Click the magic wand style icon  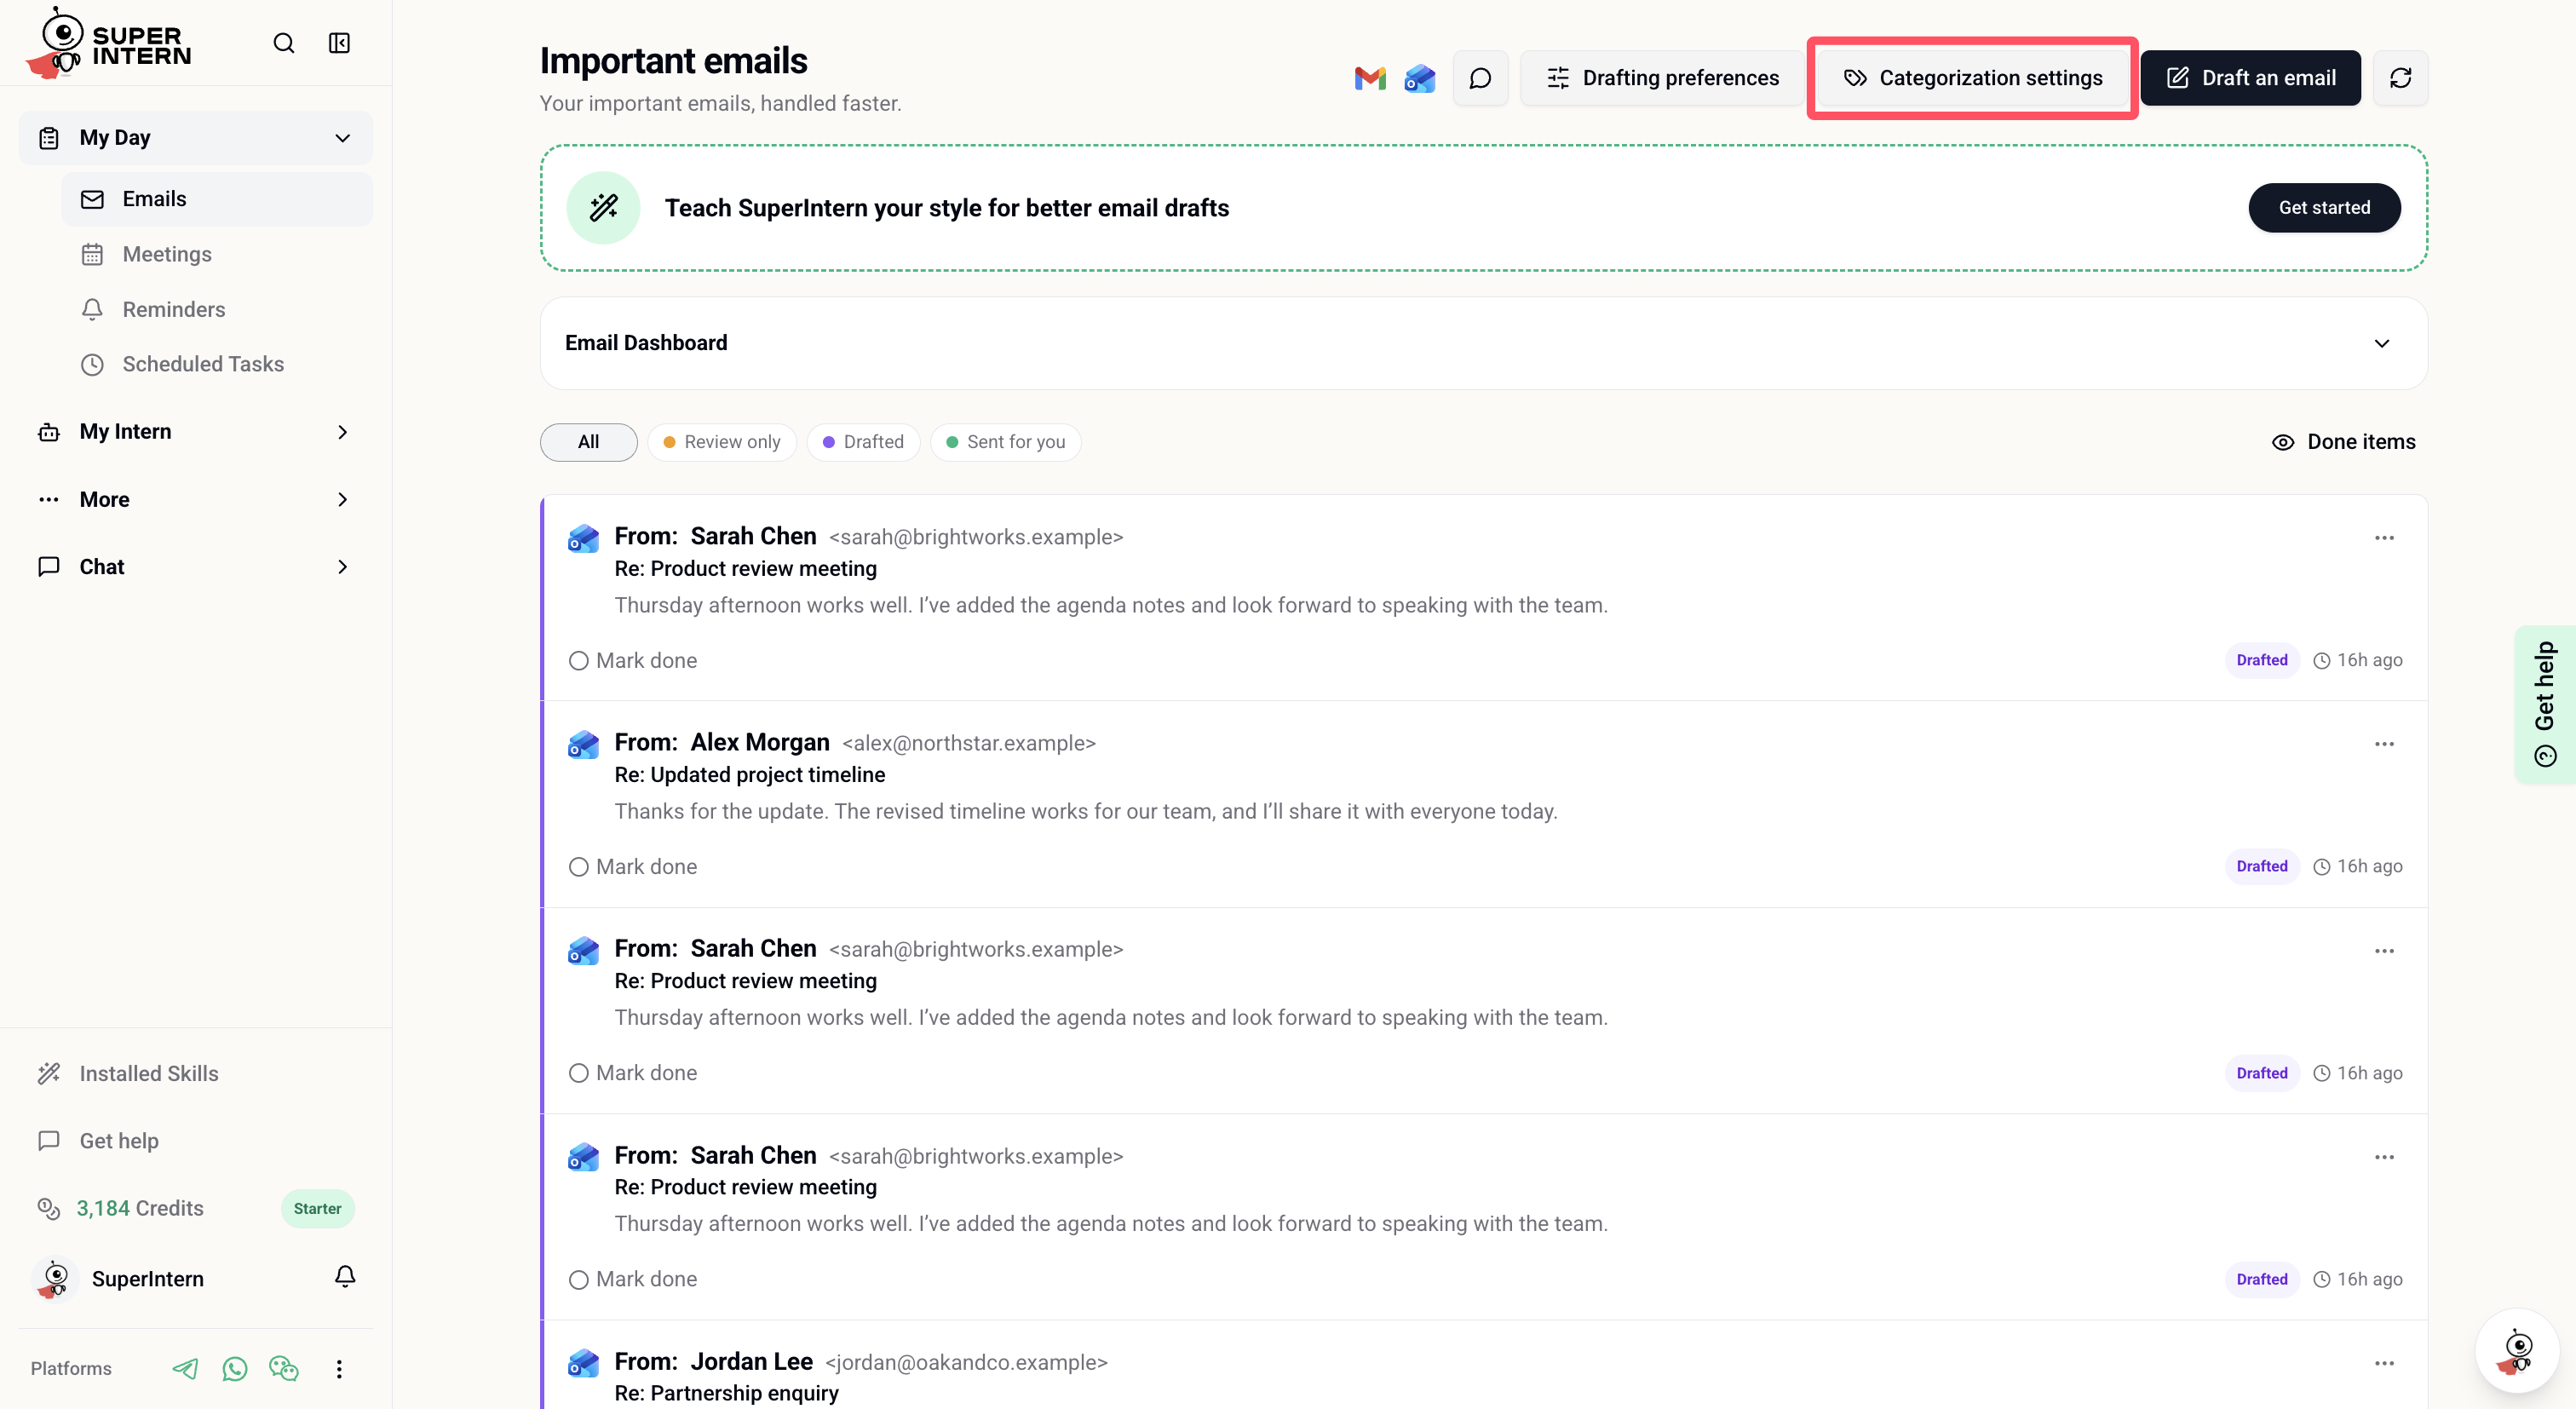[603, 208]
